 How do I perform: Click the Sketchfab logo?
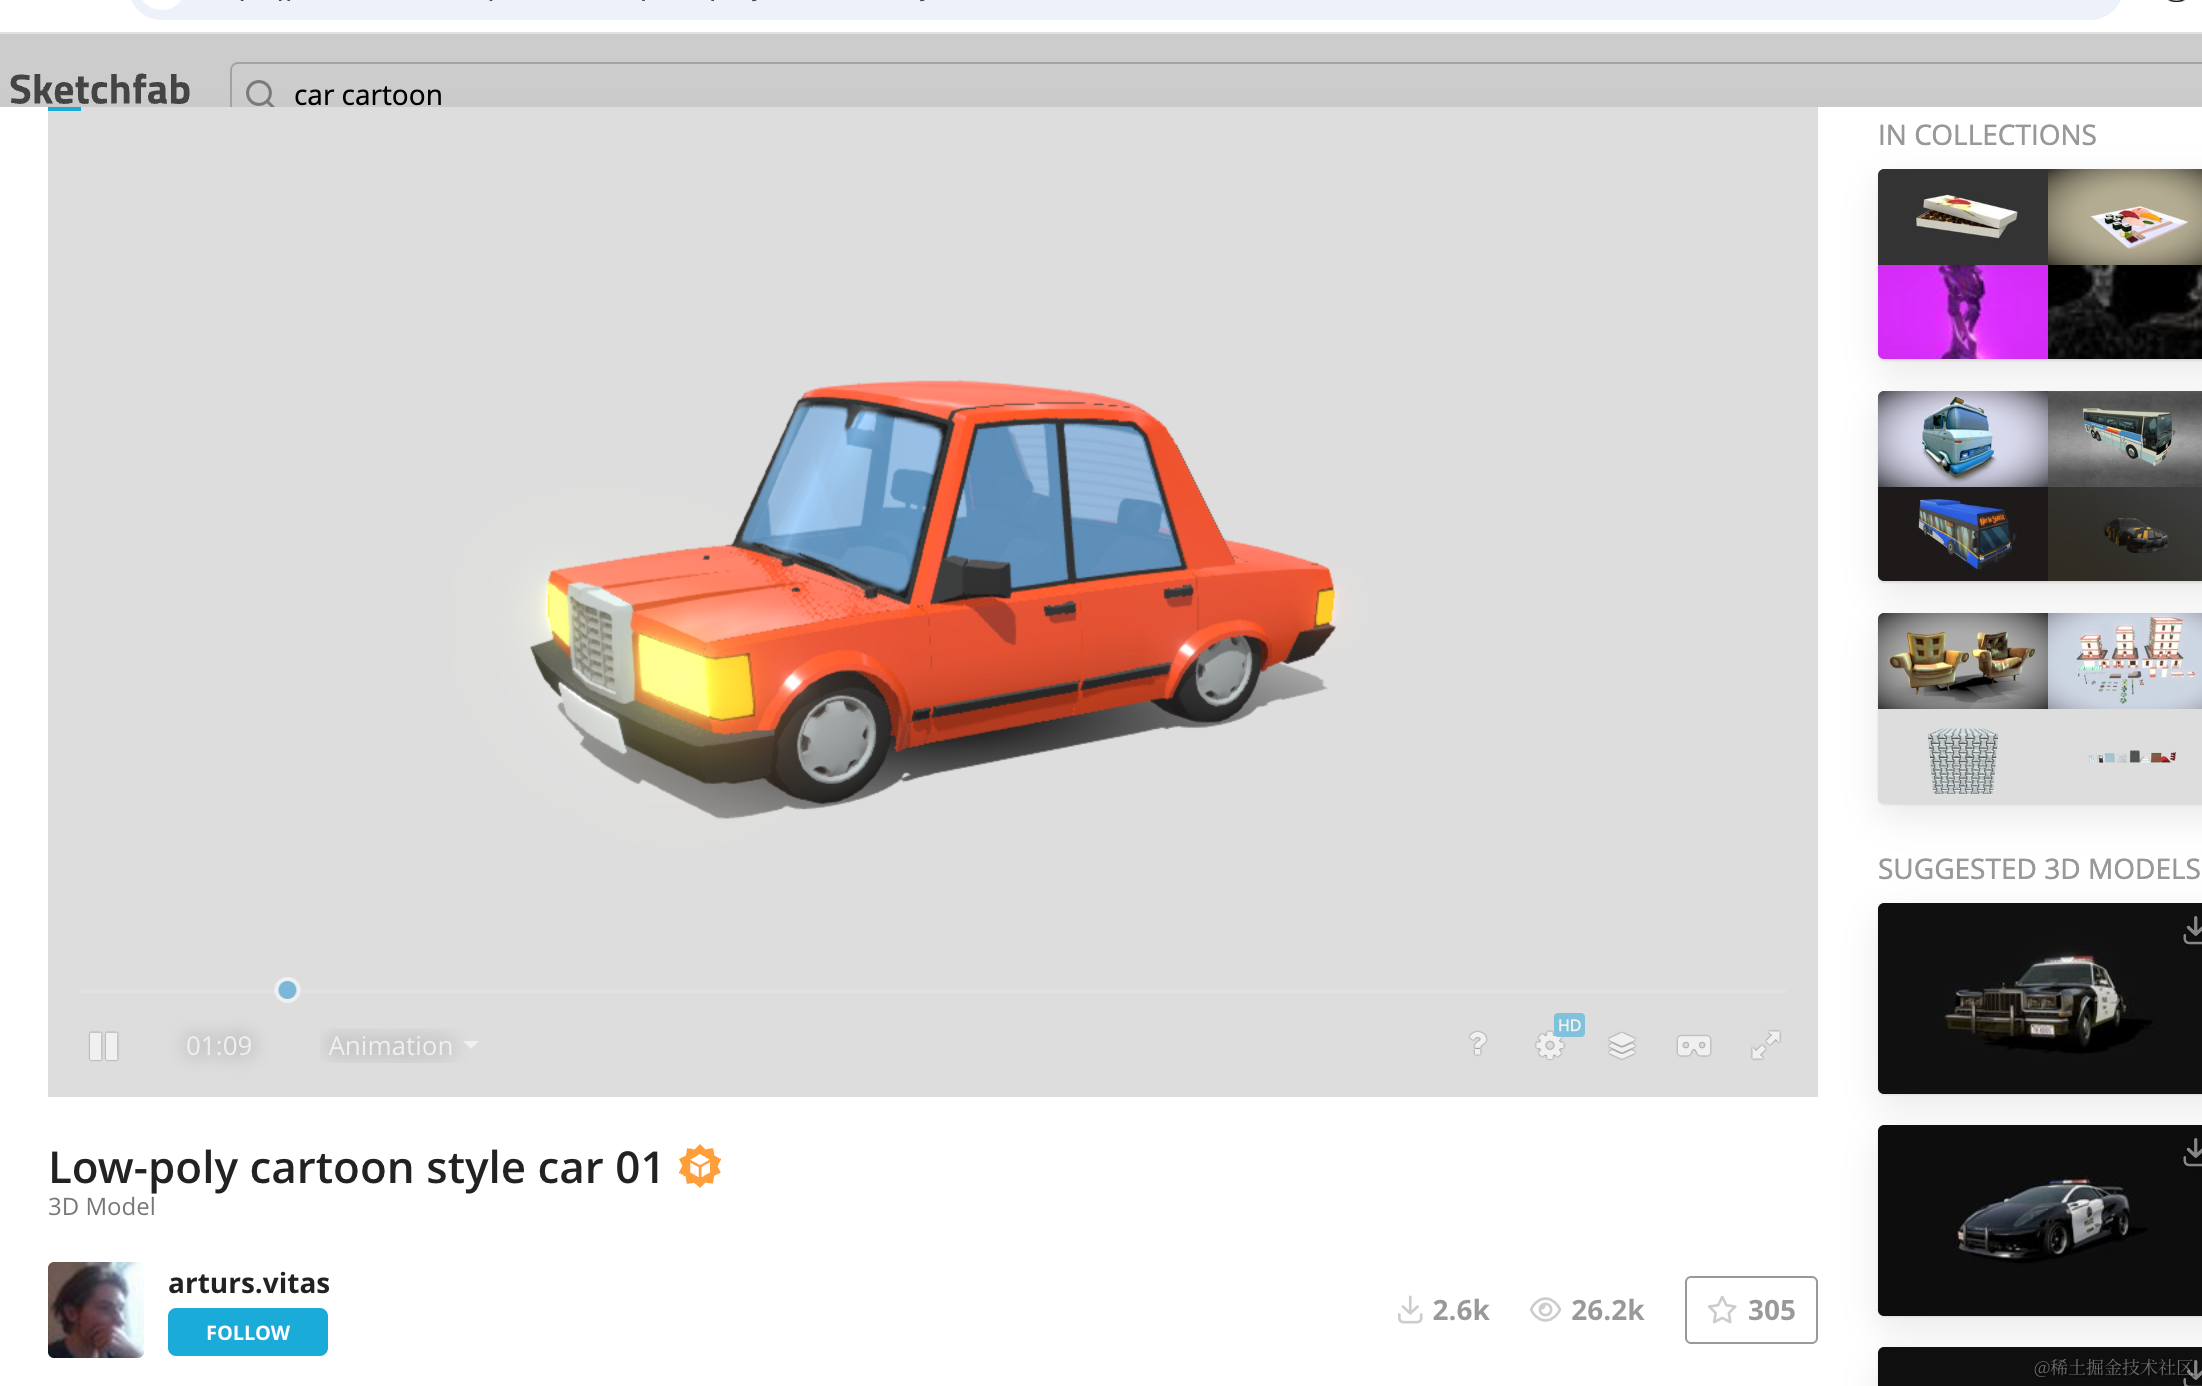(99, 90)
